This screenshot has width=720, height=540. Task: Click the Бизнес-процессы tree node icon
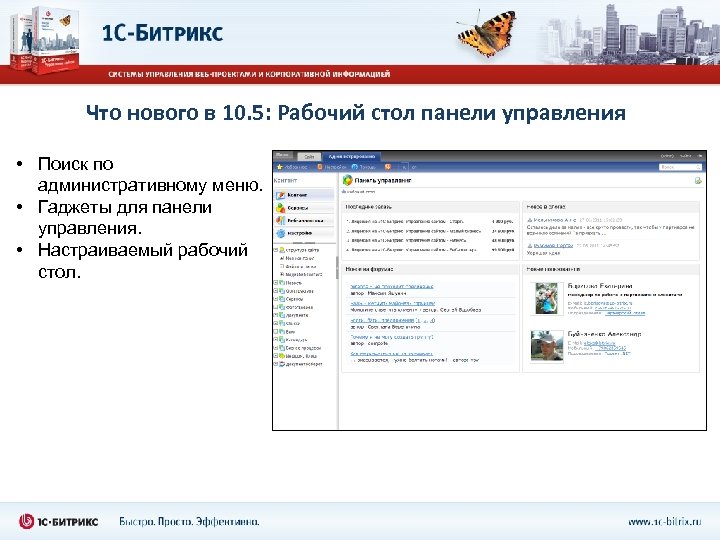(x=282, y=348)
